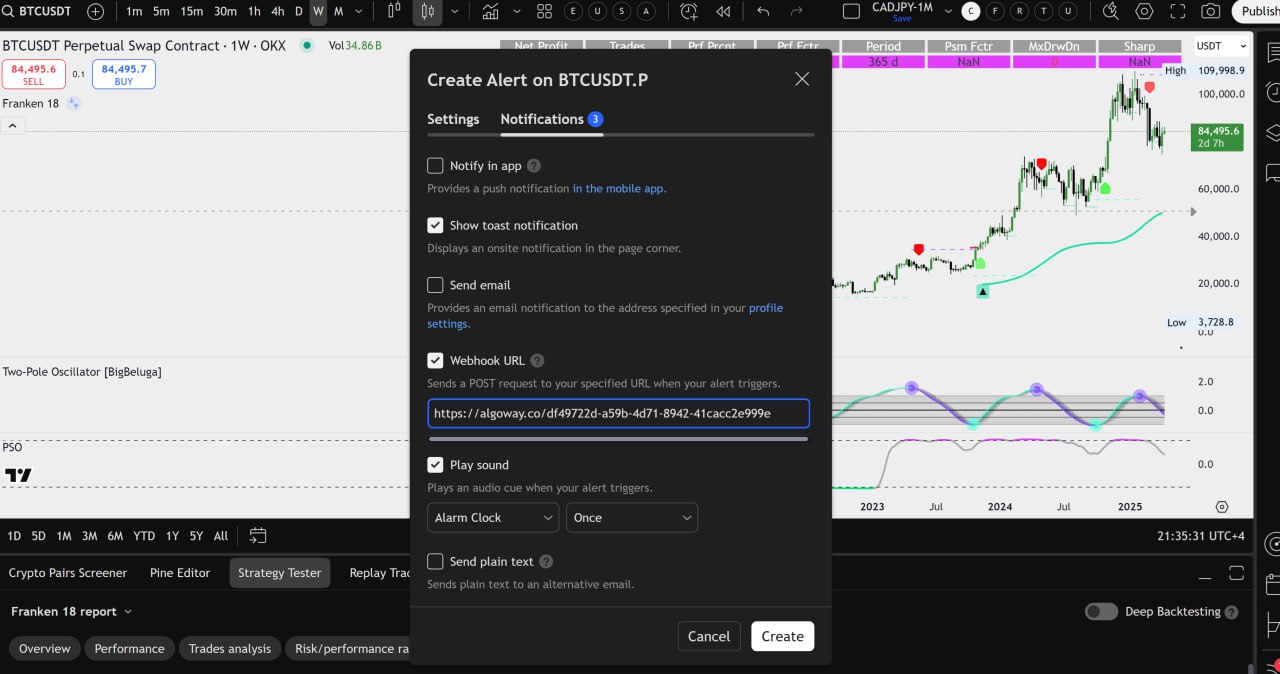Select the YTD date range
This screenshot has width=1280, height=674.
click(x=144, y=536)
